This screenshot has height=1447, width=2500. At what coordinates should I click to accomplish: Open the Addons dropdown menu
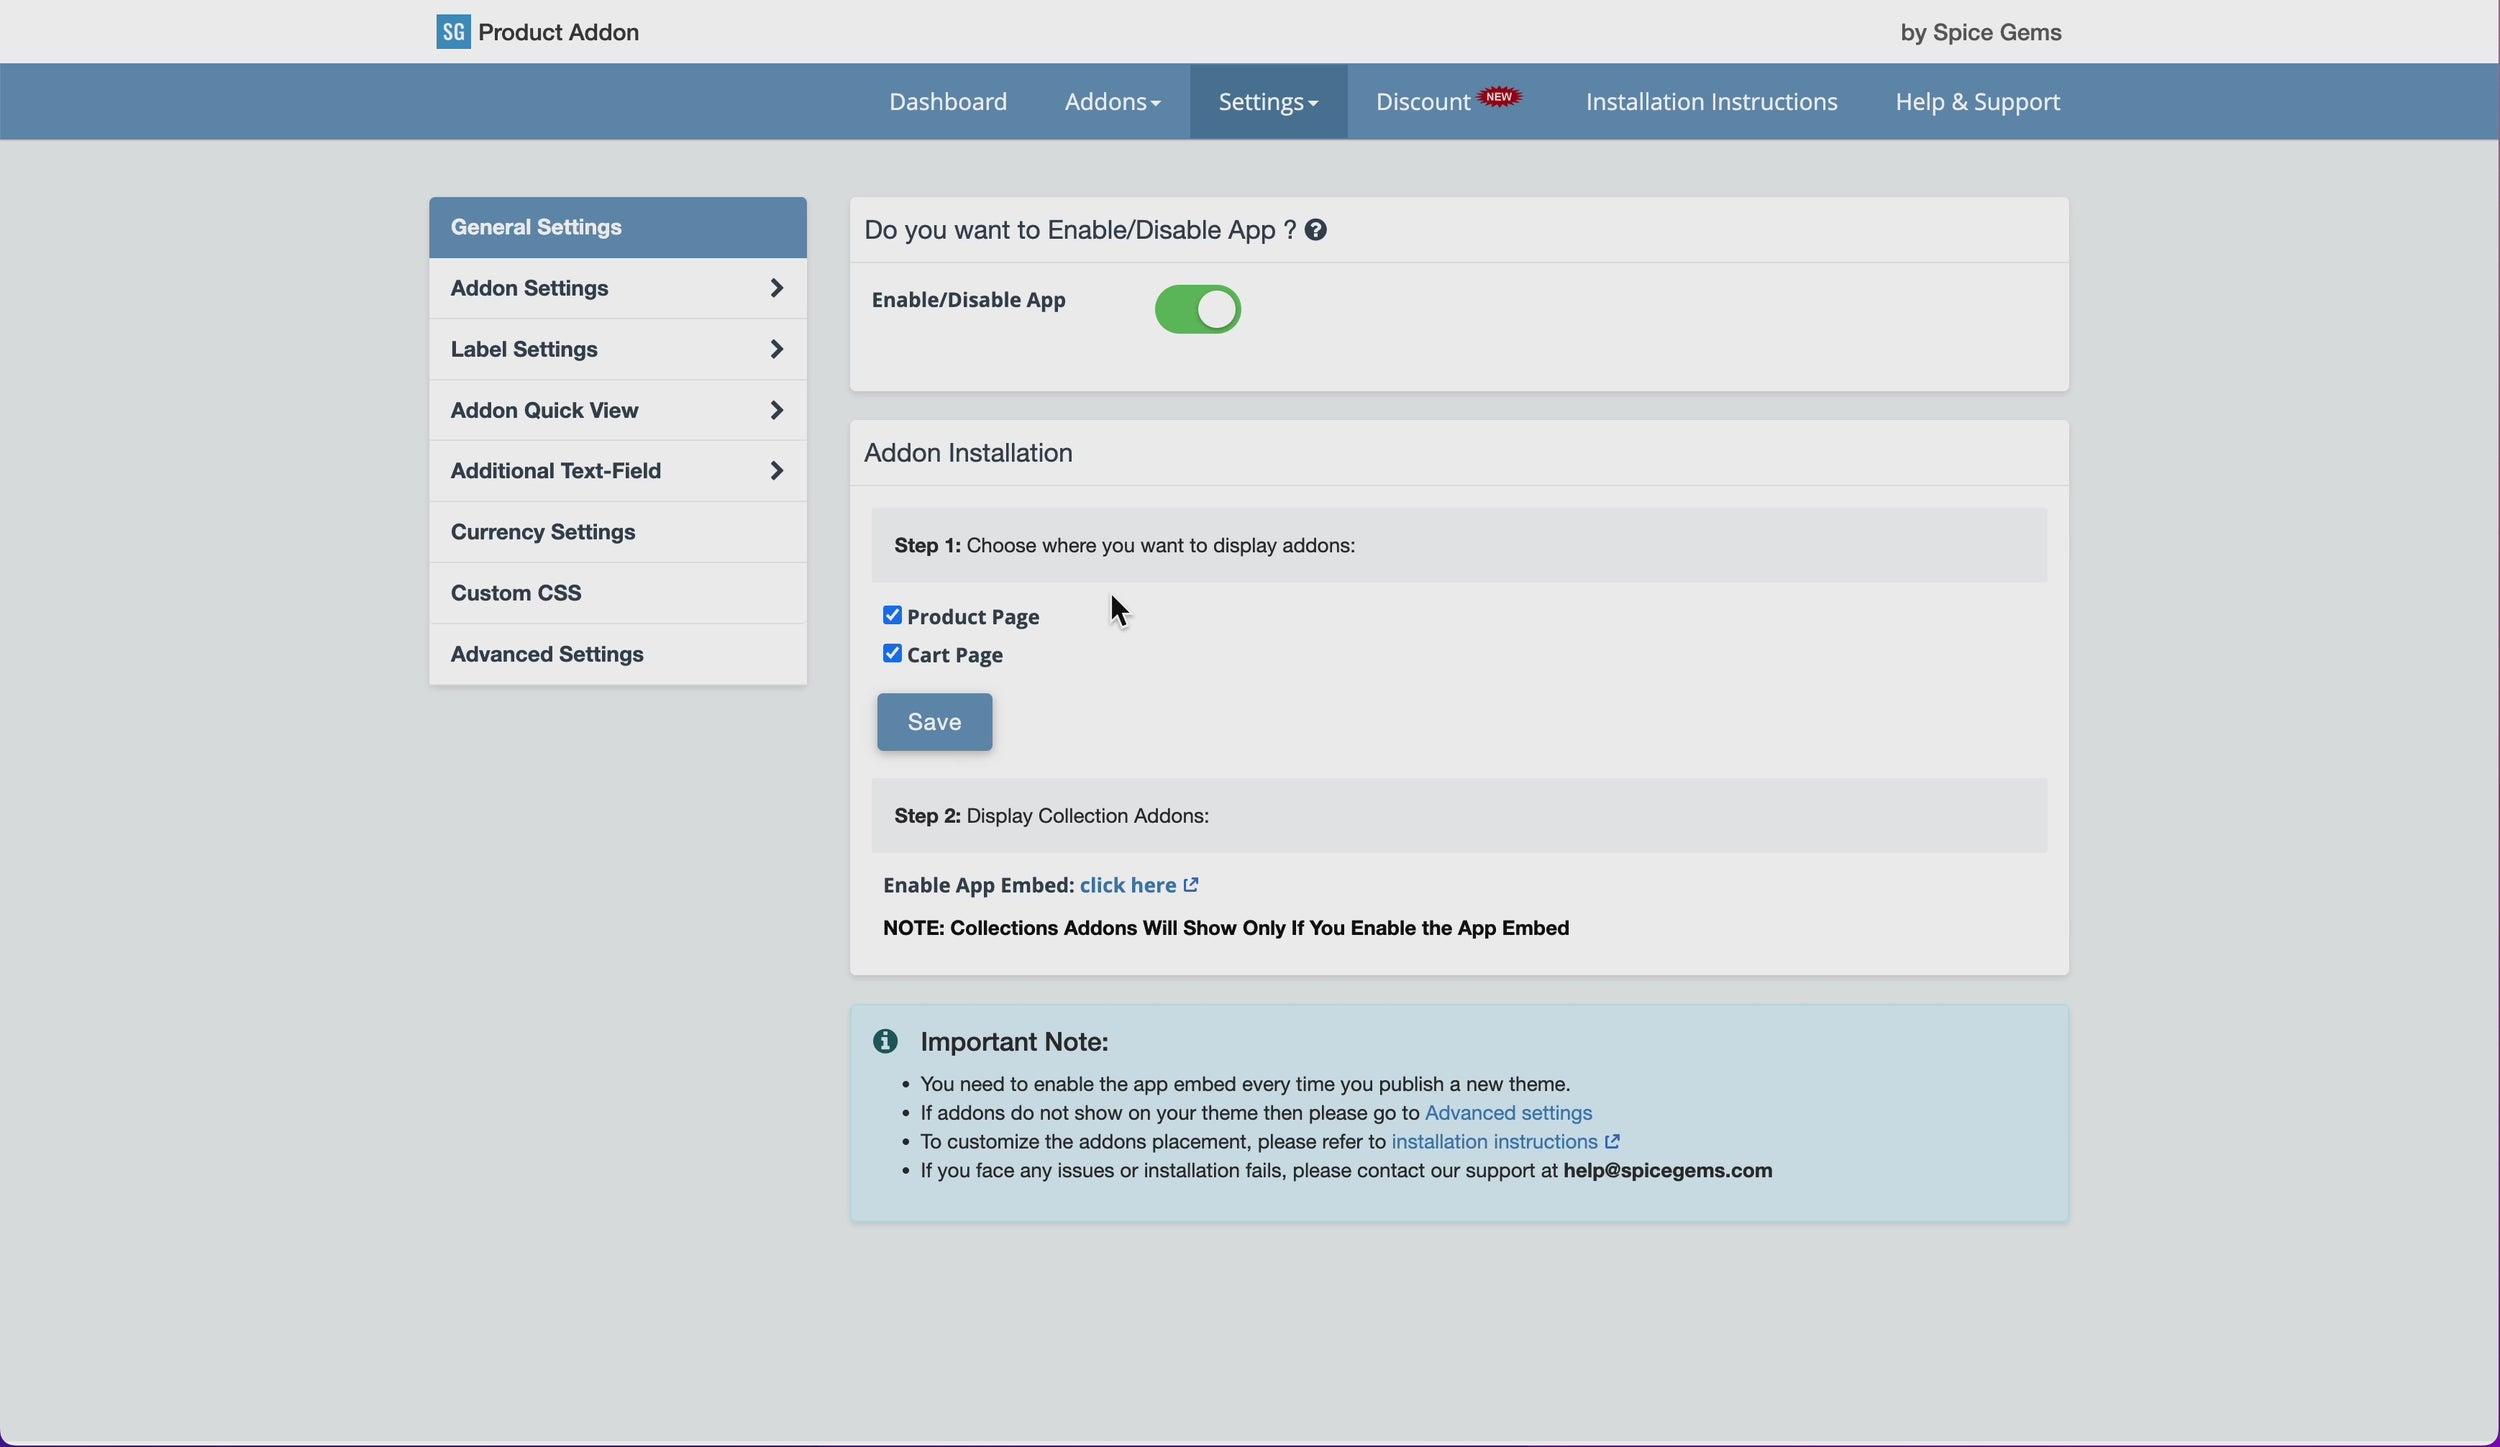click(x=1112, y=102)
